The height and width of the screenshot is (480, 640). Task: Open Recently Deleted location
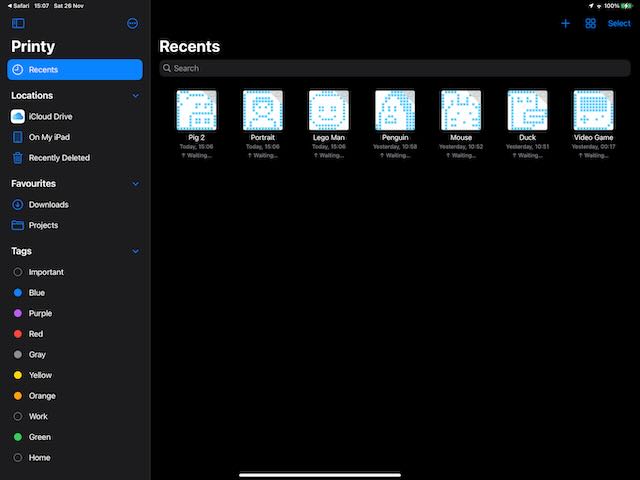[75, 158]
